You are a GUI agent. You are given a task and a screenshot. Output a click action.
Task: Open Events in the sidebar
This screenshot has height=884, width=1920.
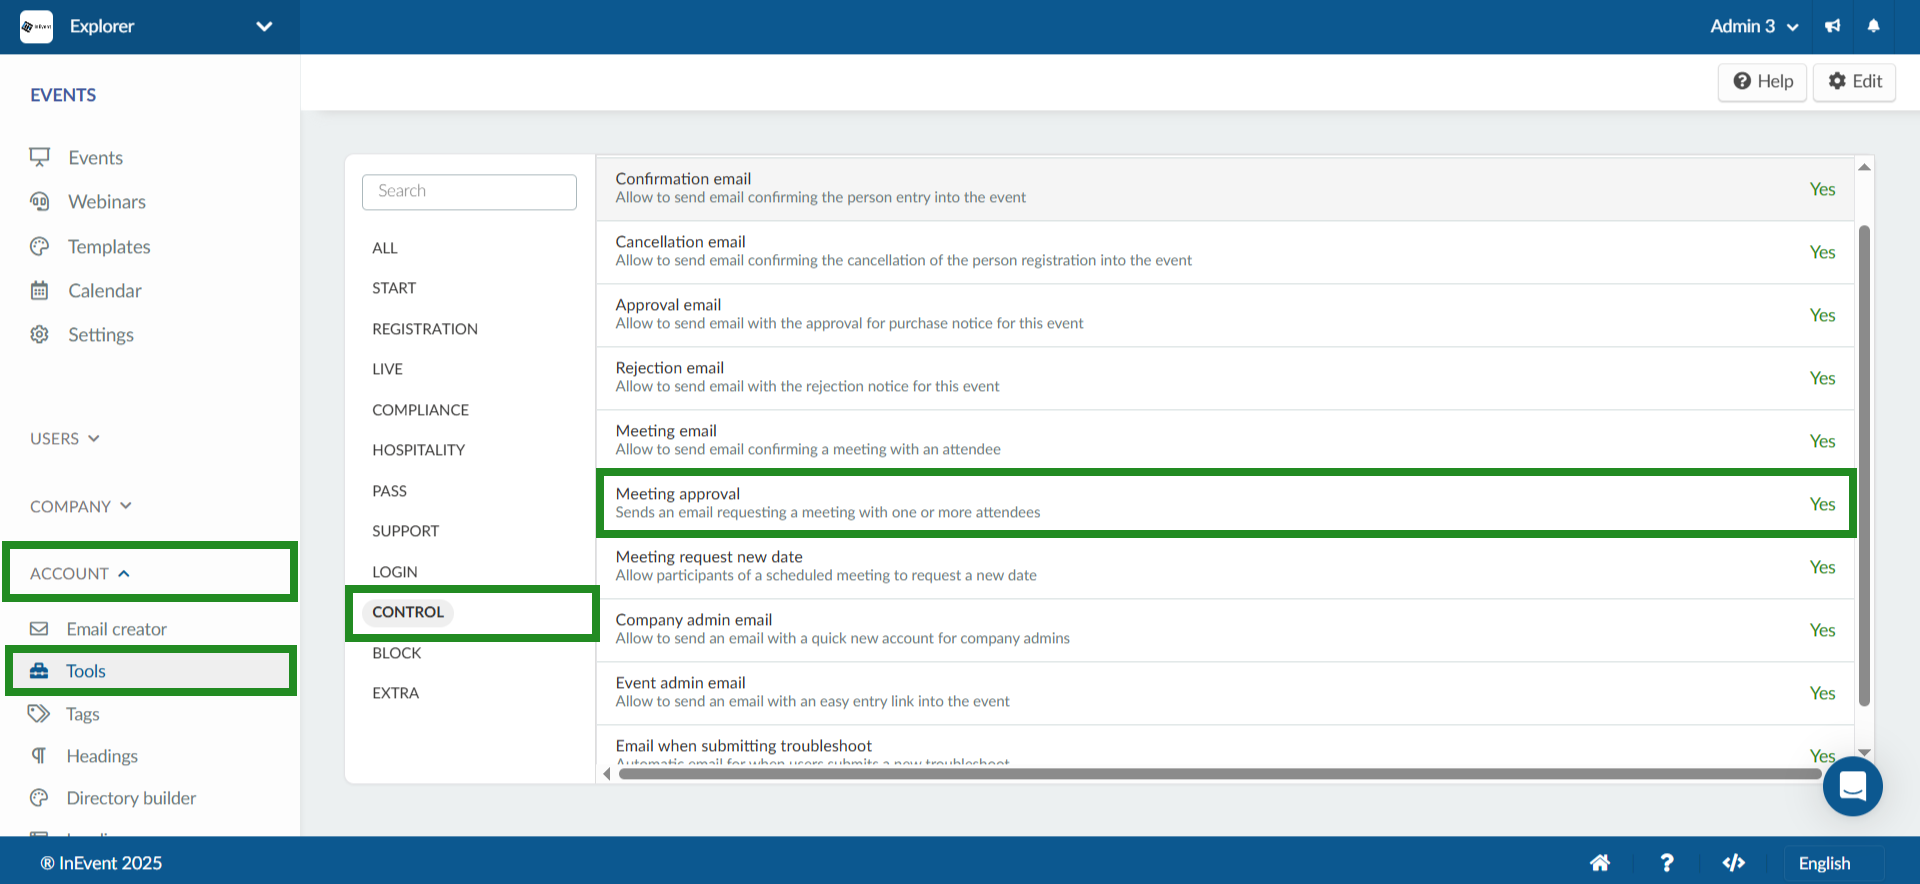click(x=95, y=158)
